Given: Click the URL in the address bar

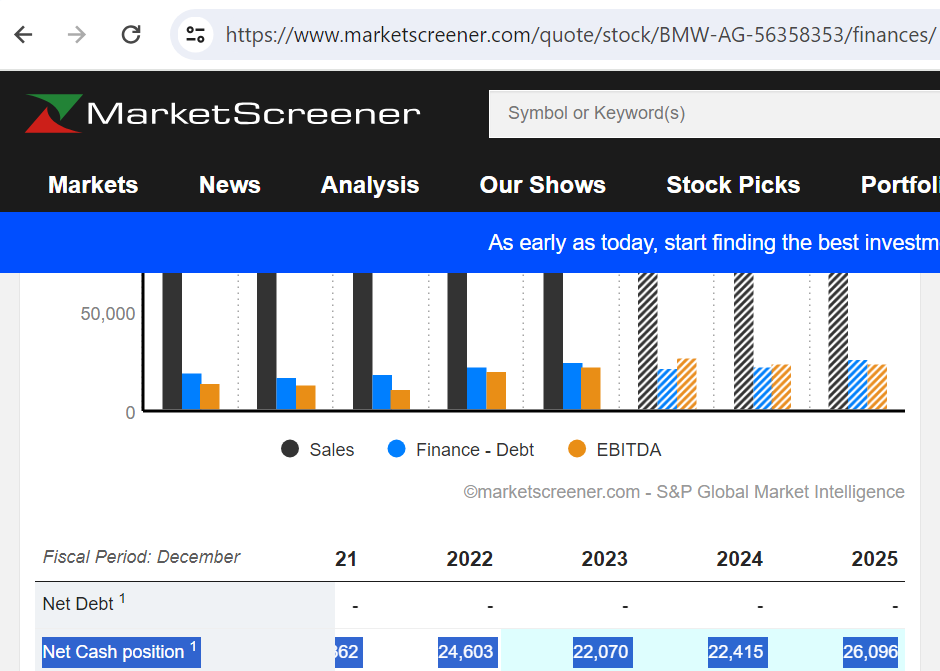Looking at the screenshot, I should tap(580, 35).
